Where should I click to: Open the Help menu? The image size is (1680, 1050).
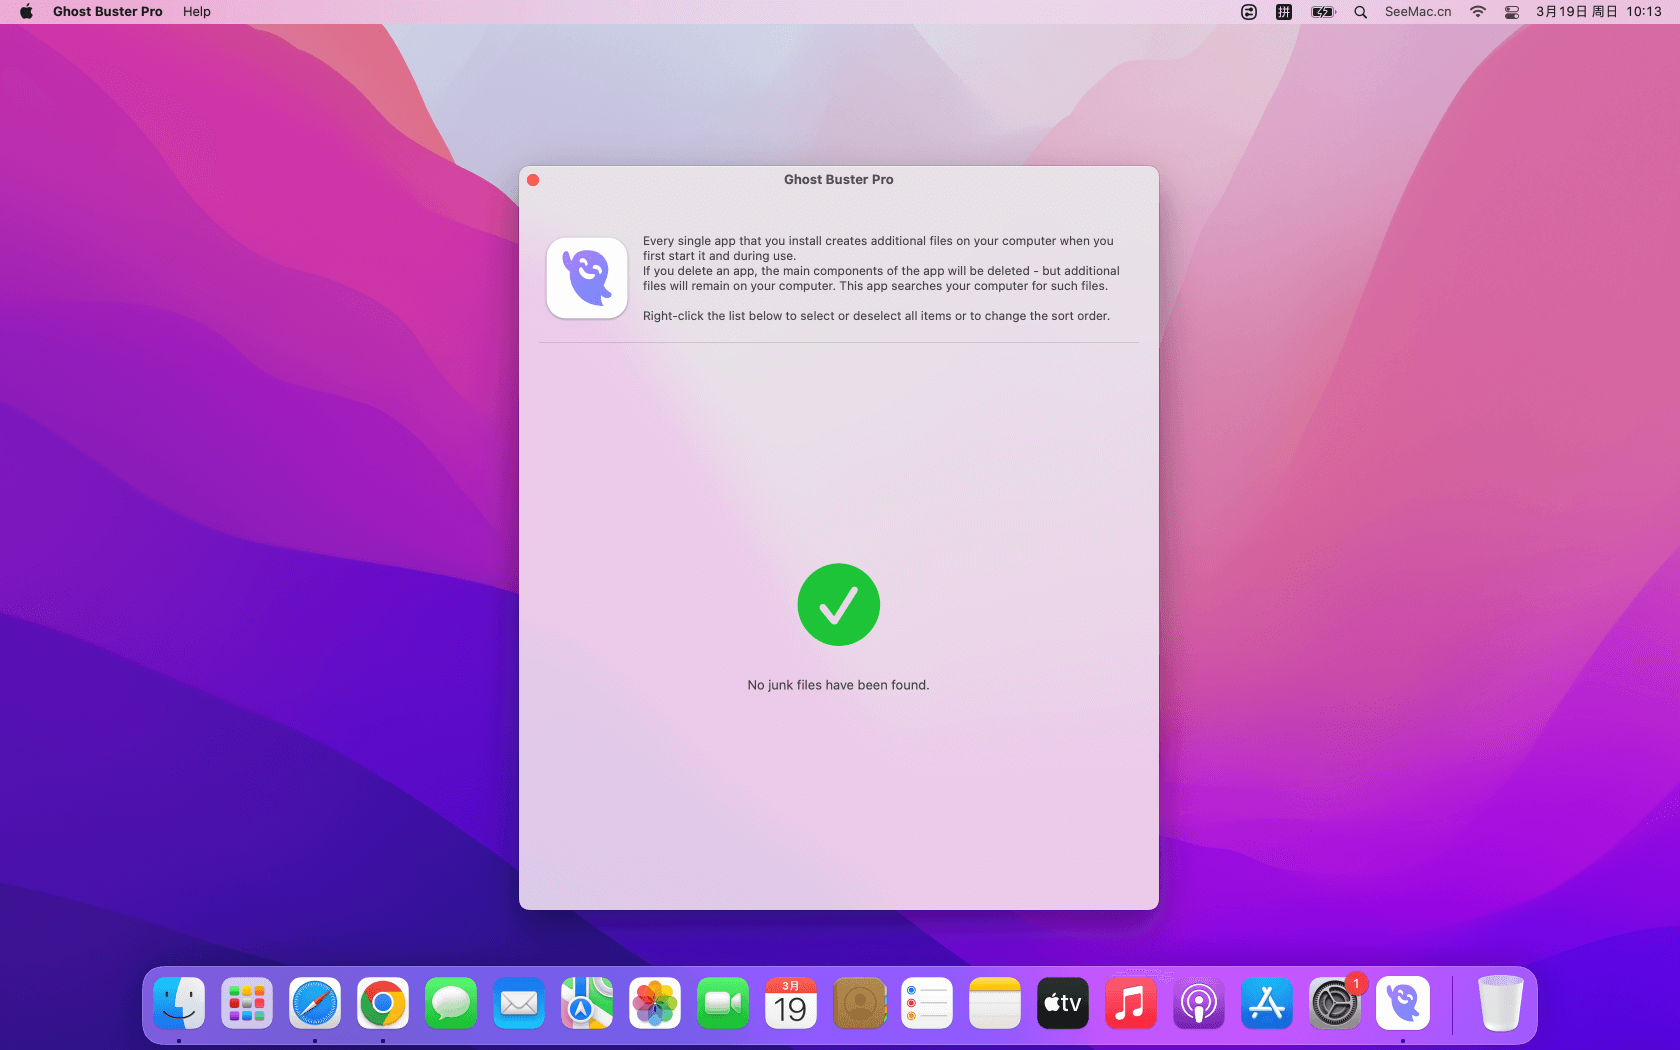point(196,12)
